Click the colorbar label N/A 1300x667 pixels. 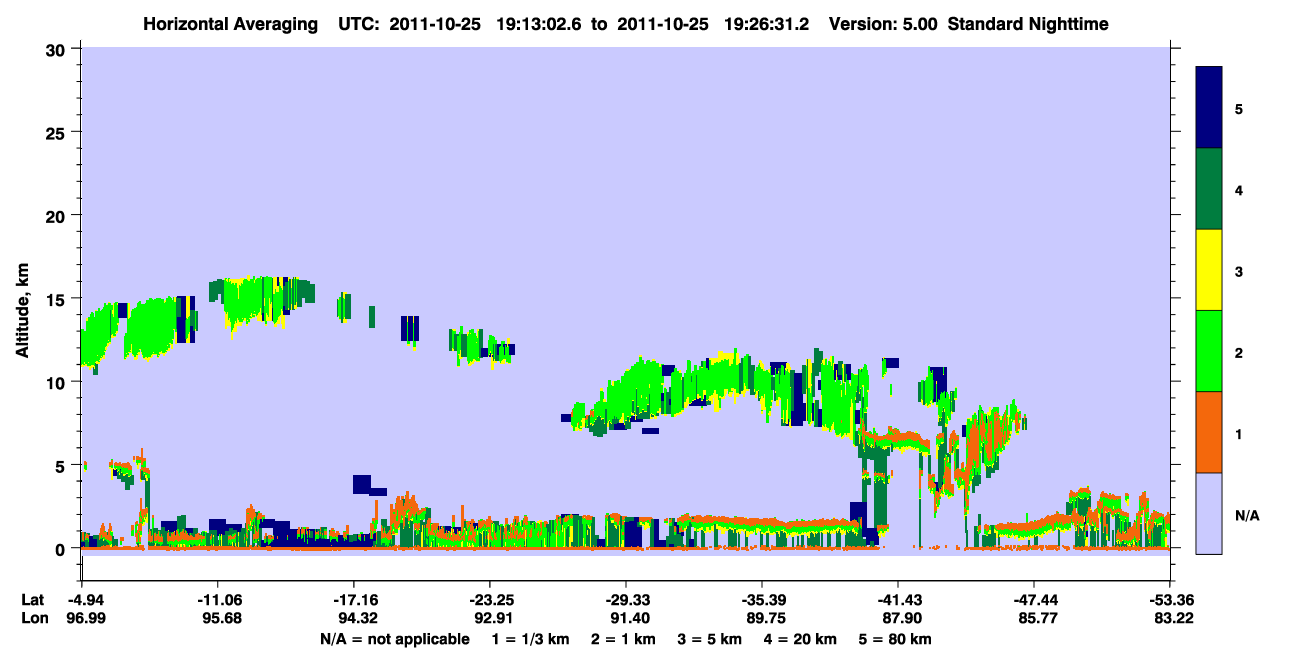(1246, 515)
